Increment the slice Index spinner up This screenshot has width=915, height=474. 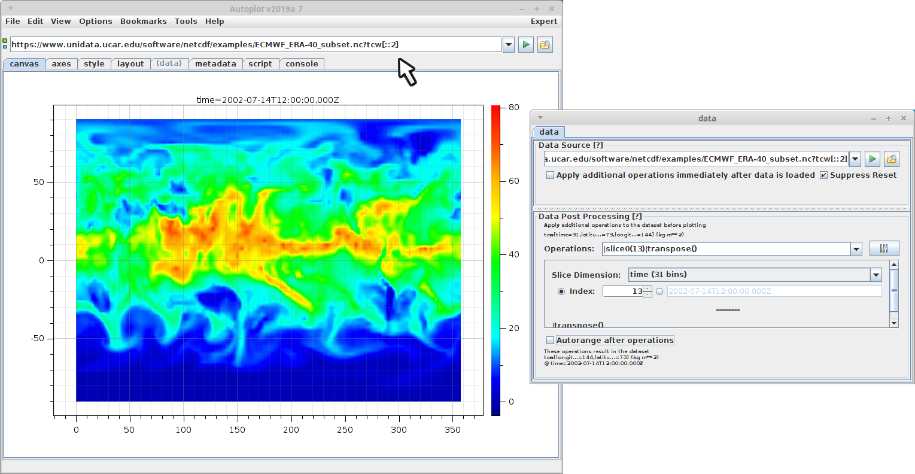click(647, 288)
